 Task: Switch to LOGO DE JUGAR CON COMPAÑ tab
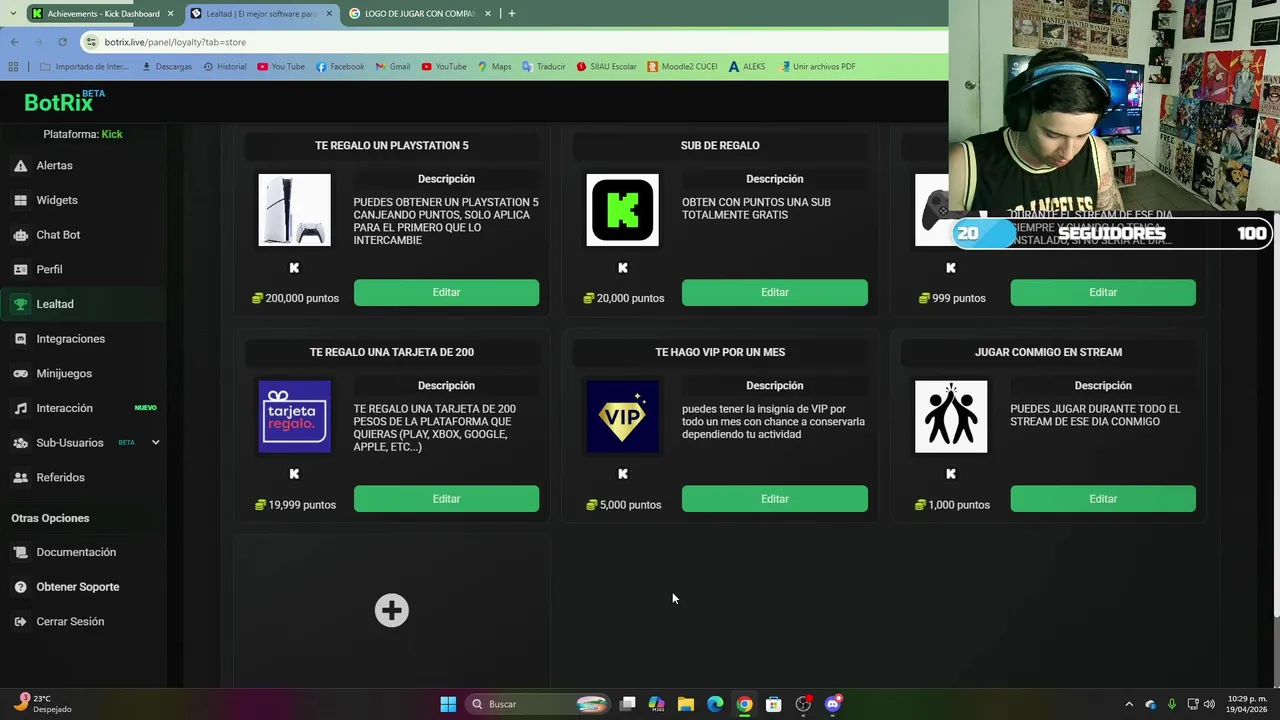421,14
